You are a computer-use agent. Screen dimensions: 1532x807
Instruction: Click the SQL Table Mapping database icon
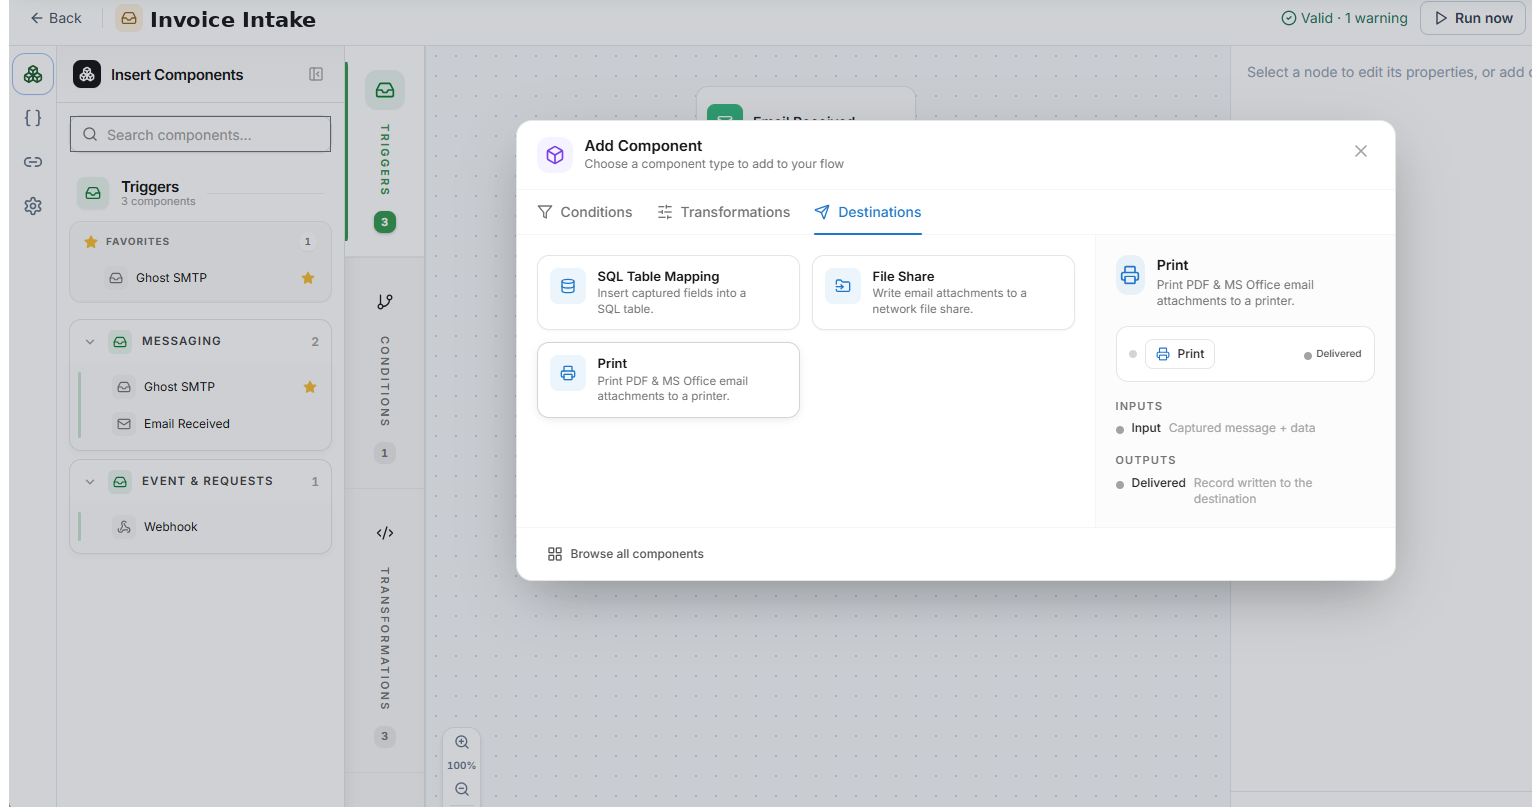pyautogui.click(x=568, y=286)
